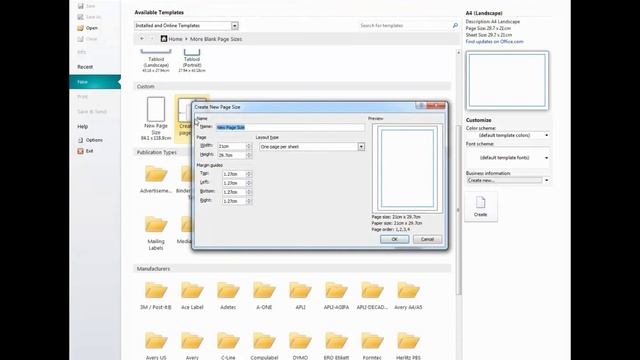Screen dimensions: 640x360
Task: Open the ERO Etikett folder
Action: coord(336,346)
